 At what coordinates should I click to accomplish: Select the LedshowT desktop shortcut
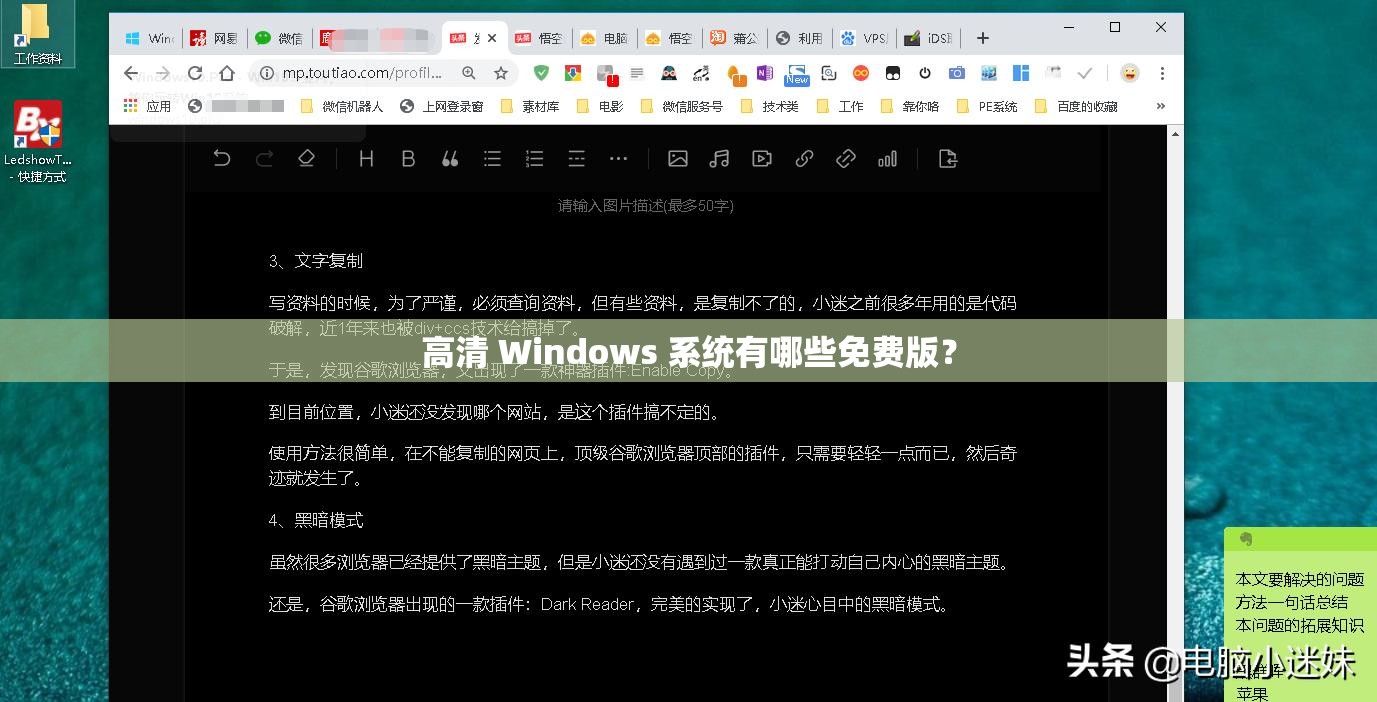(x=38, y=141)
